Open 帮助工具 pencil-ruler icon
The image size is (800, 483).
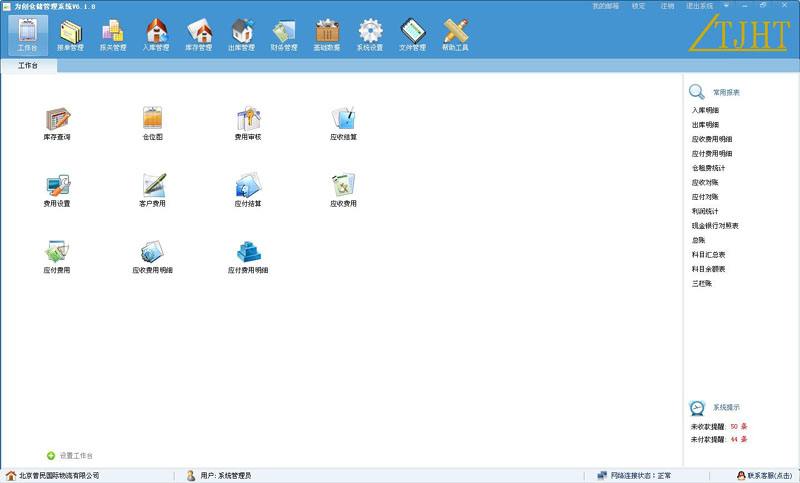pos(455,34)
